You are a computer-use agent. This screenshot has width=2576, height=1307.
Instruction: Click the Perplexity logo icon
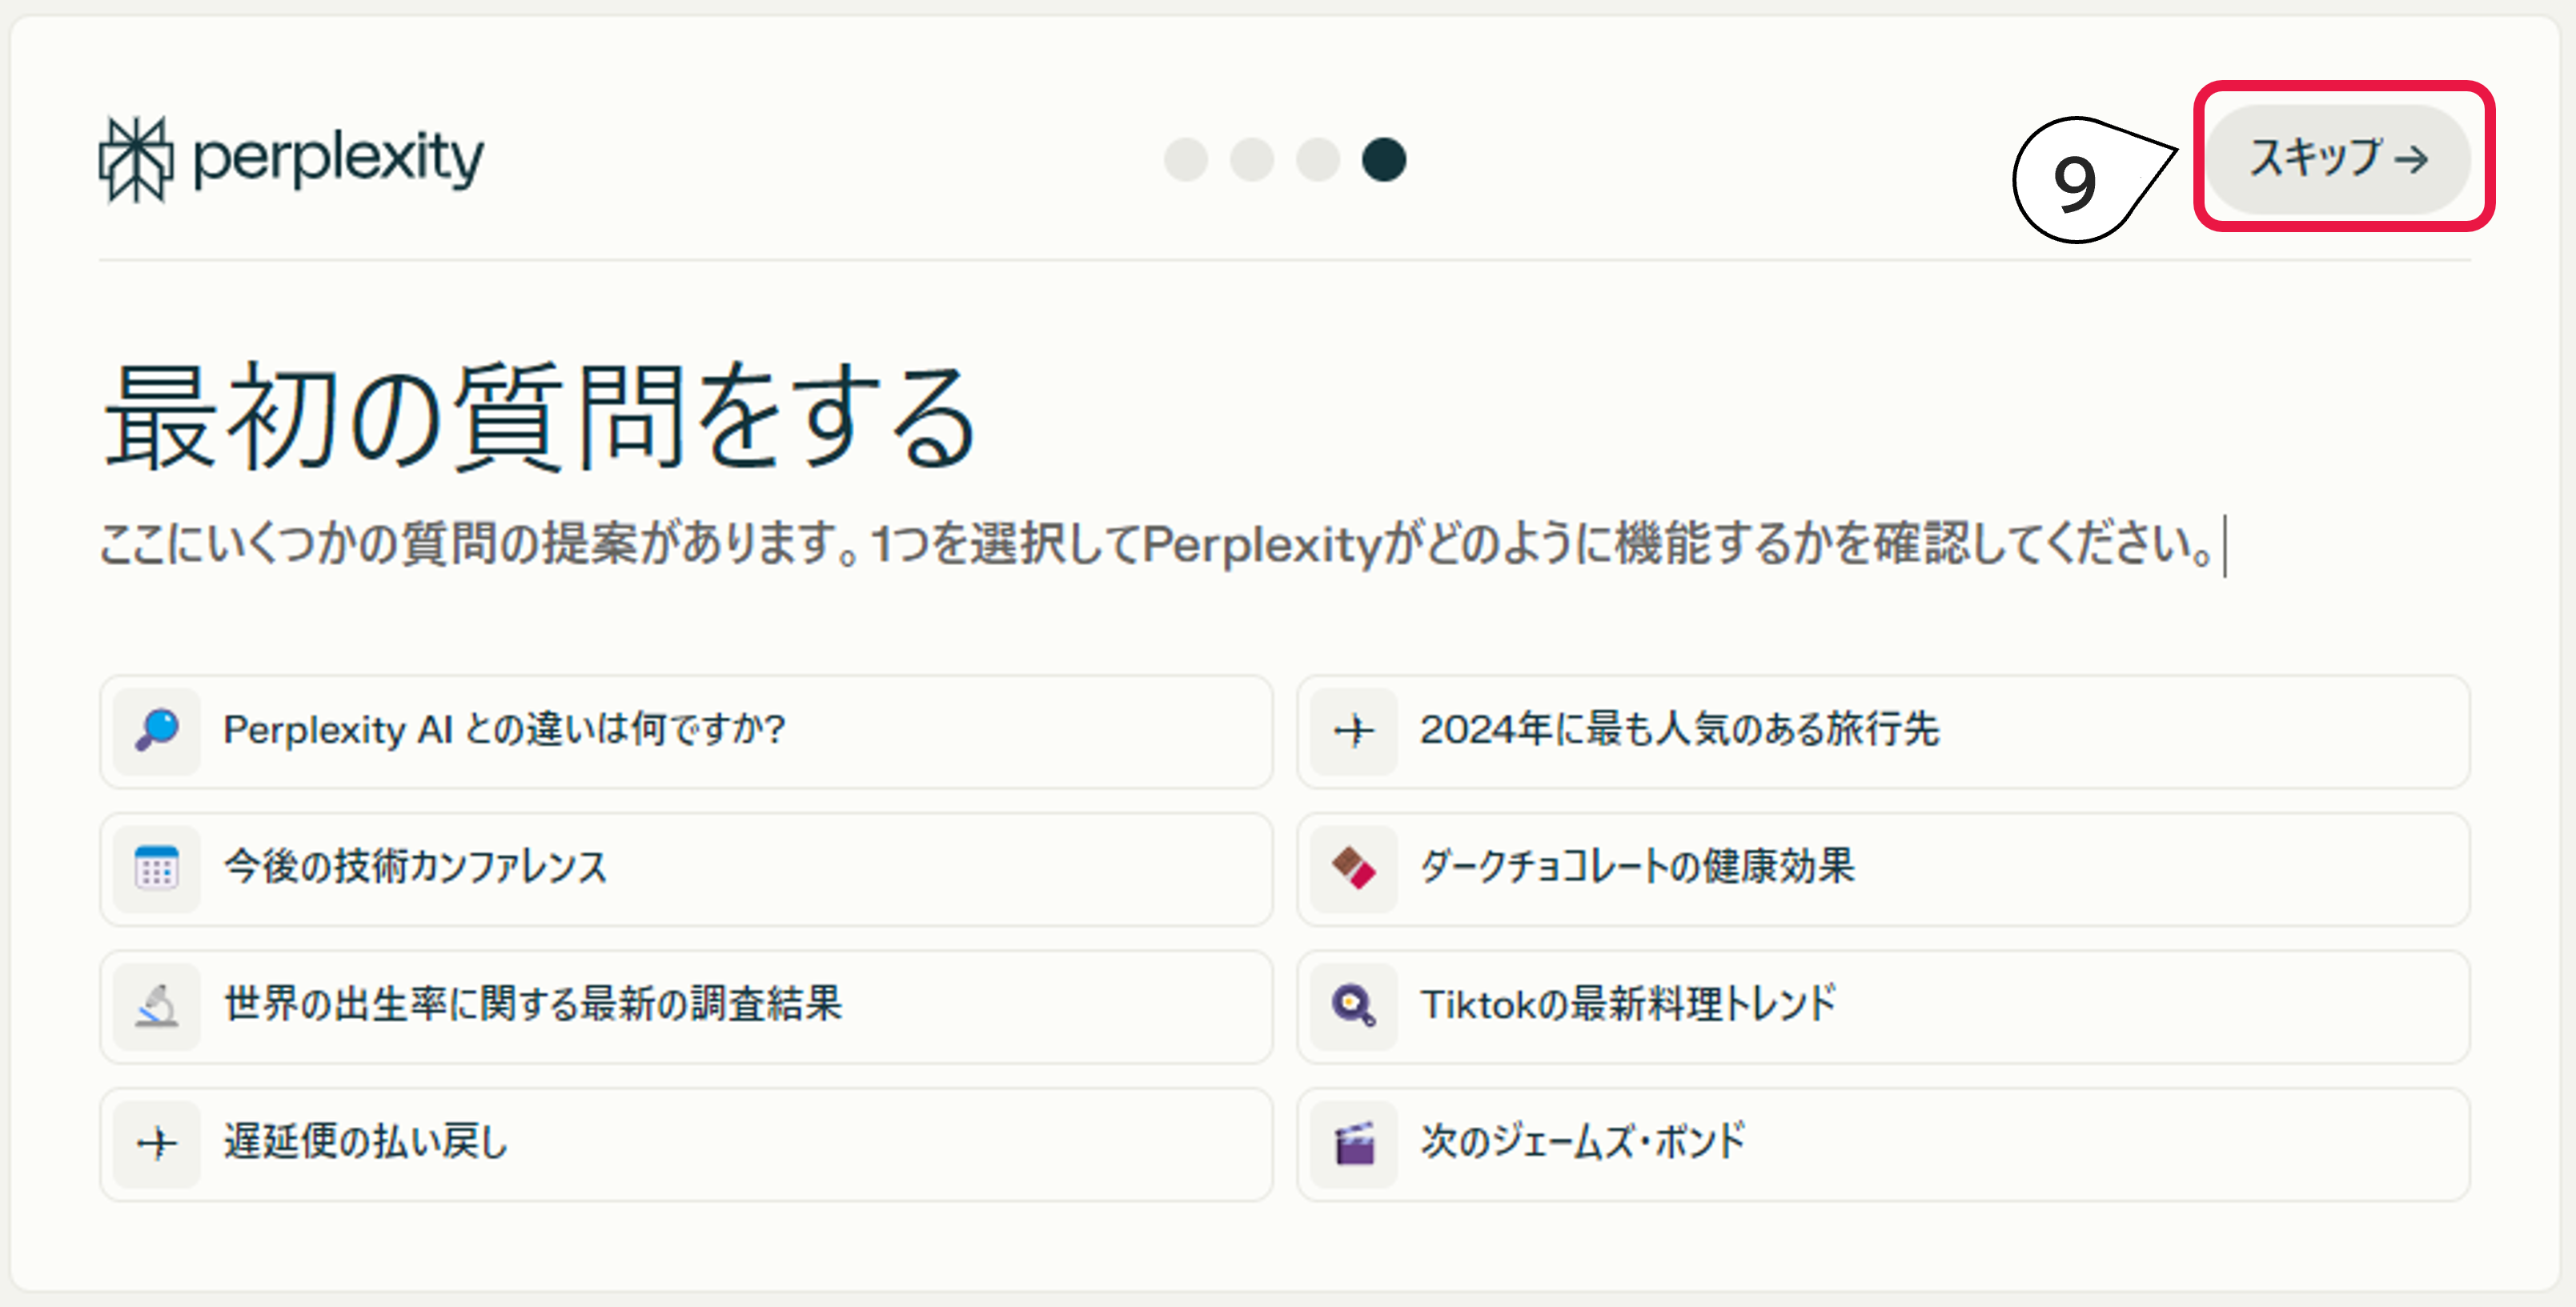(x=136, y=159)
